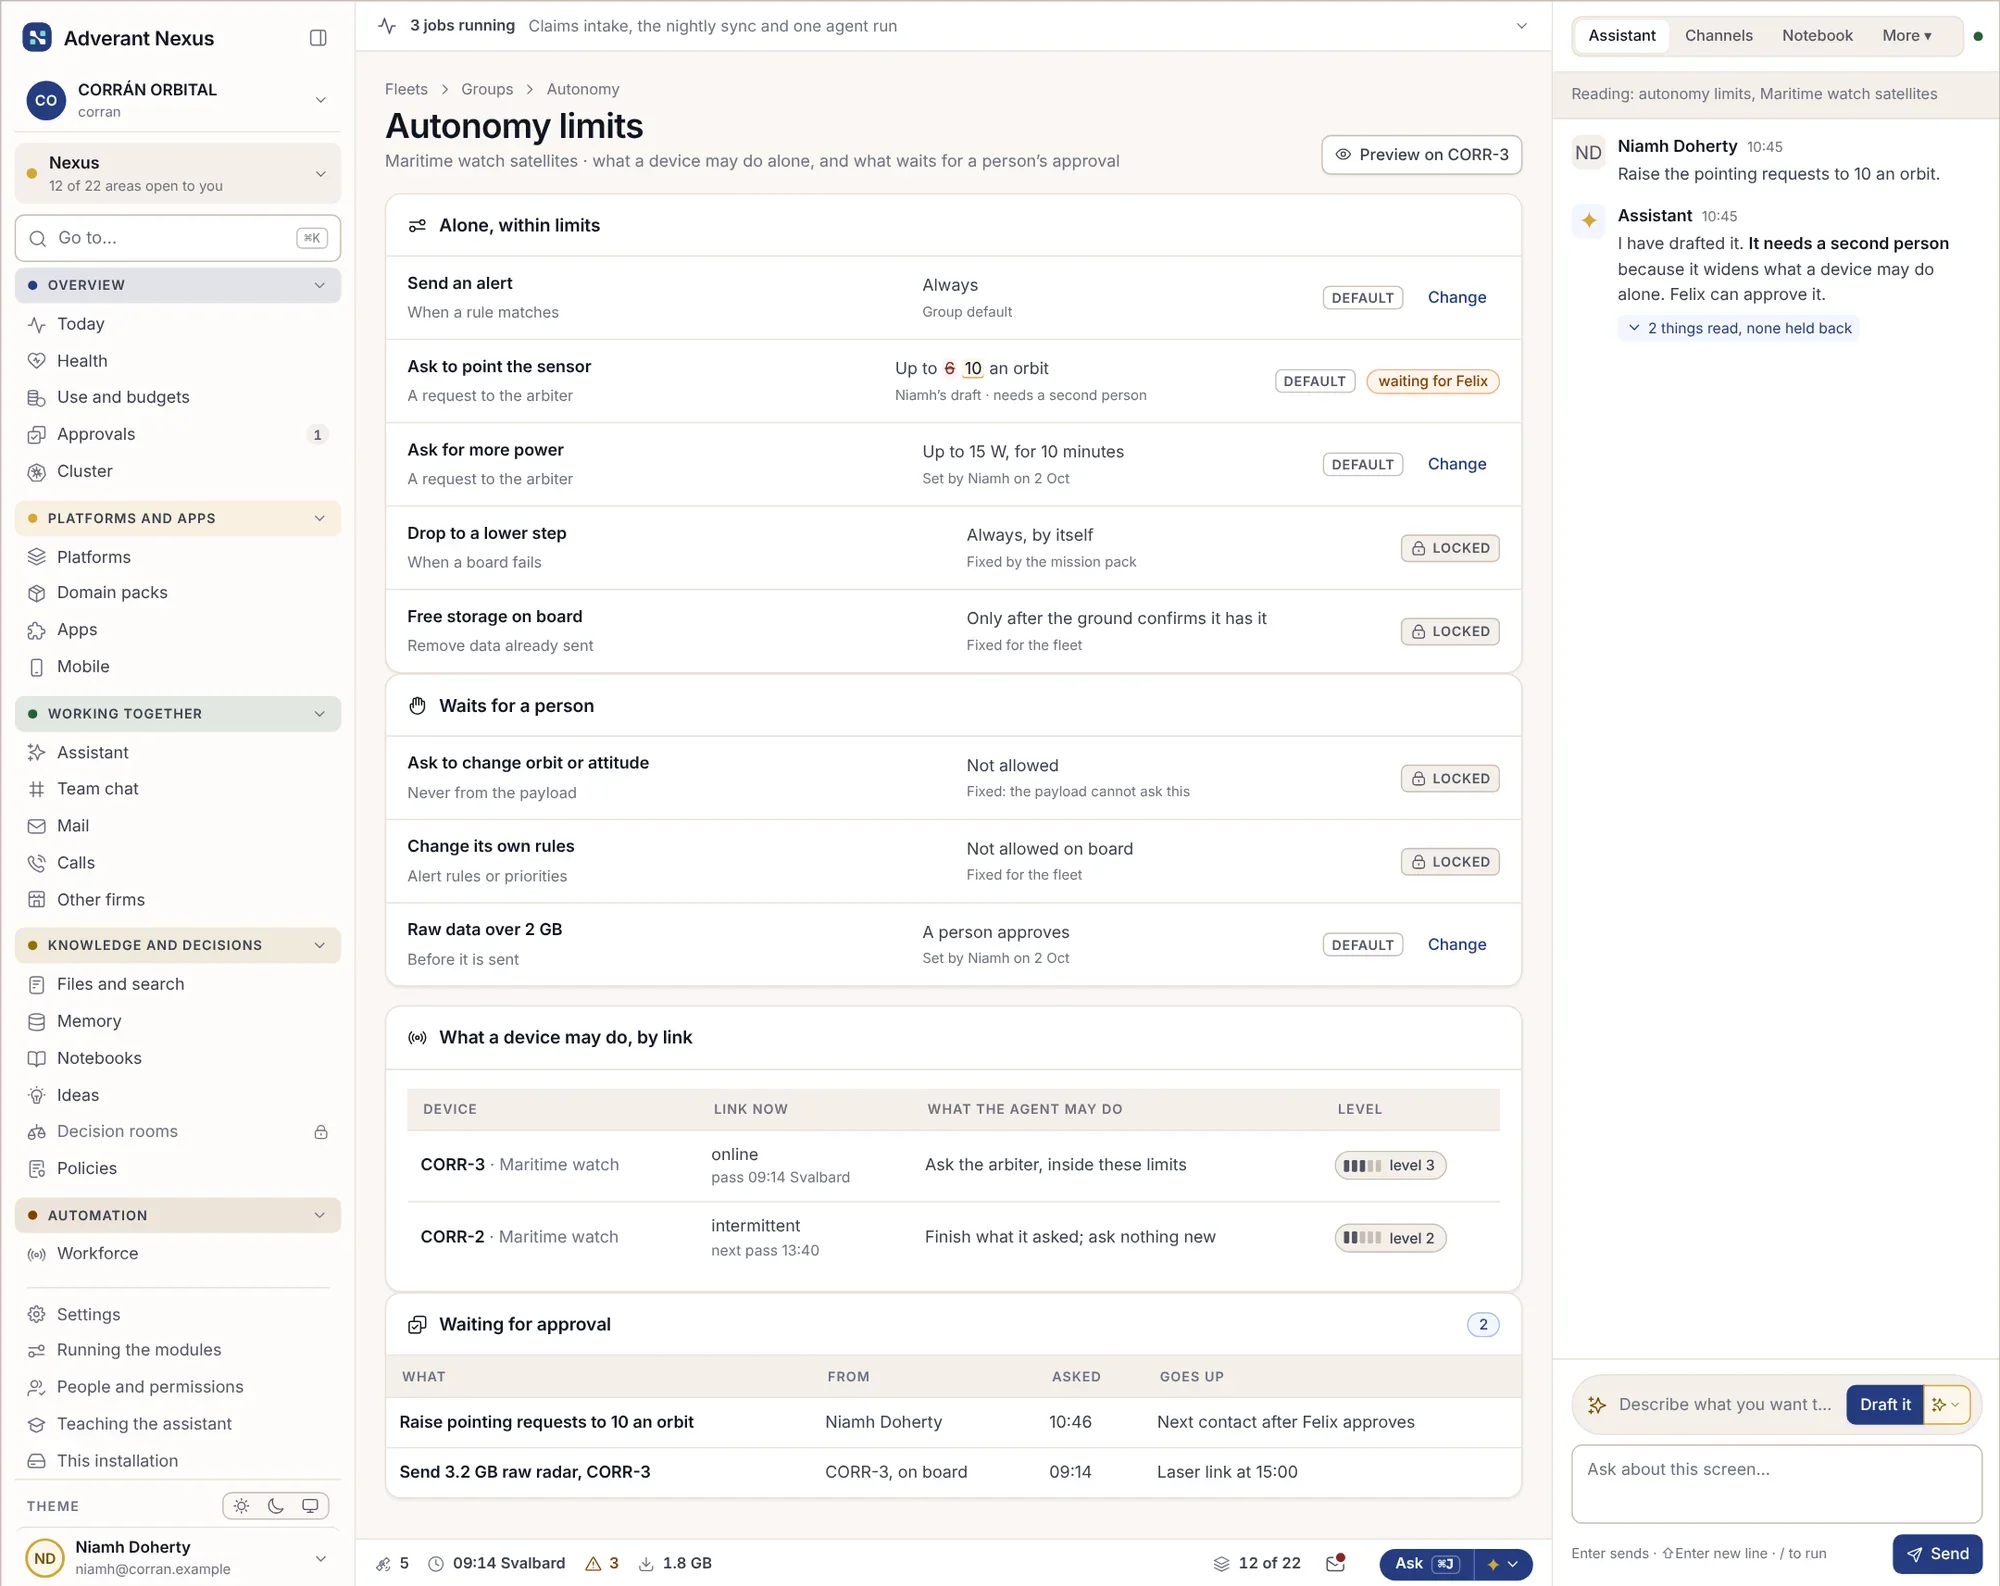
Task: Click the Draft it button
Action: pyautogui.click(x=1884, y=1405)
